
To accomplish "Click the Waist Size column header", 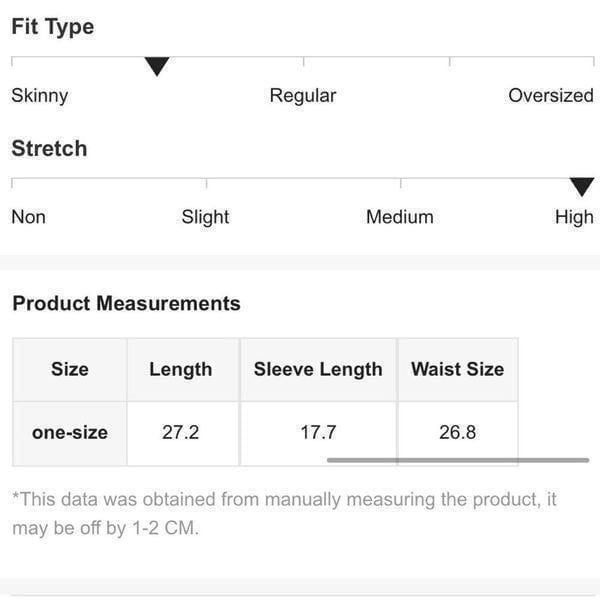I will (x=458, y=370).
